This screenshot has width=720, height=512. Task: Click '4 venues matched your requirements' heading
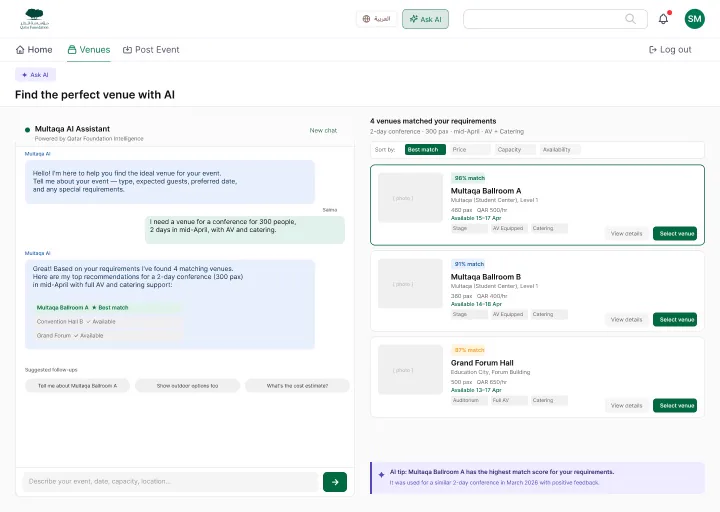tap(433, 121)
